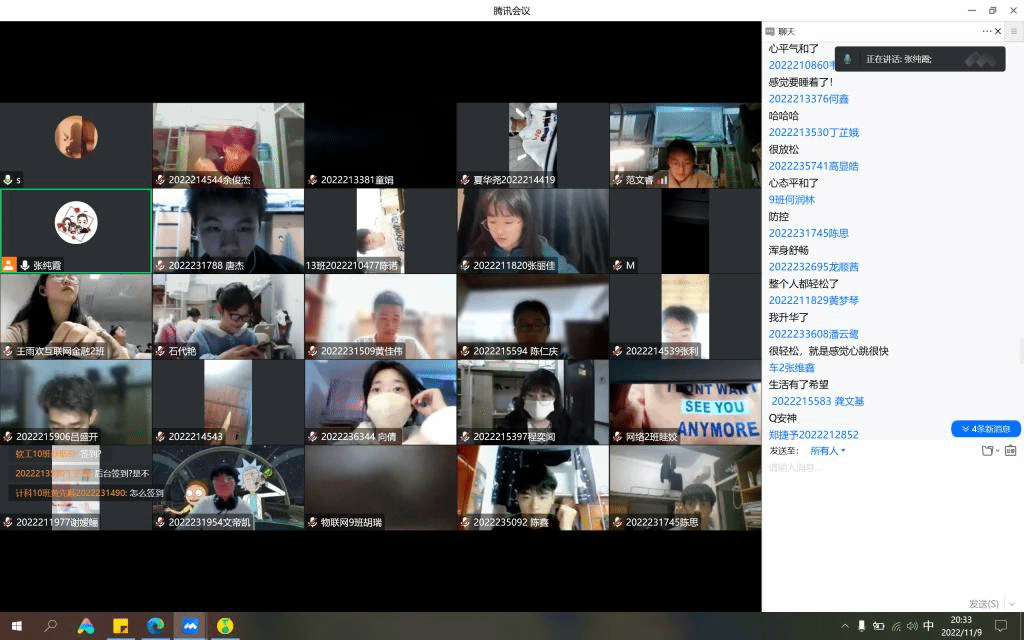Open Windows search from the taskbar
1024x640 pixels.
pos(50,626)
